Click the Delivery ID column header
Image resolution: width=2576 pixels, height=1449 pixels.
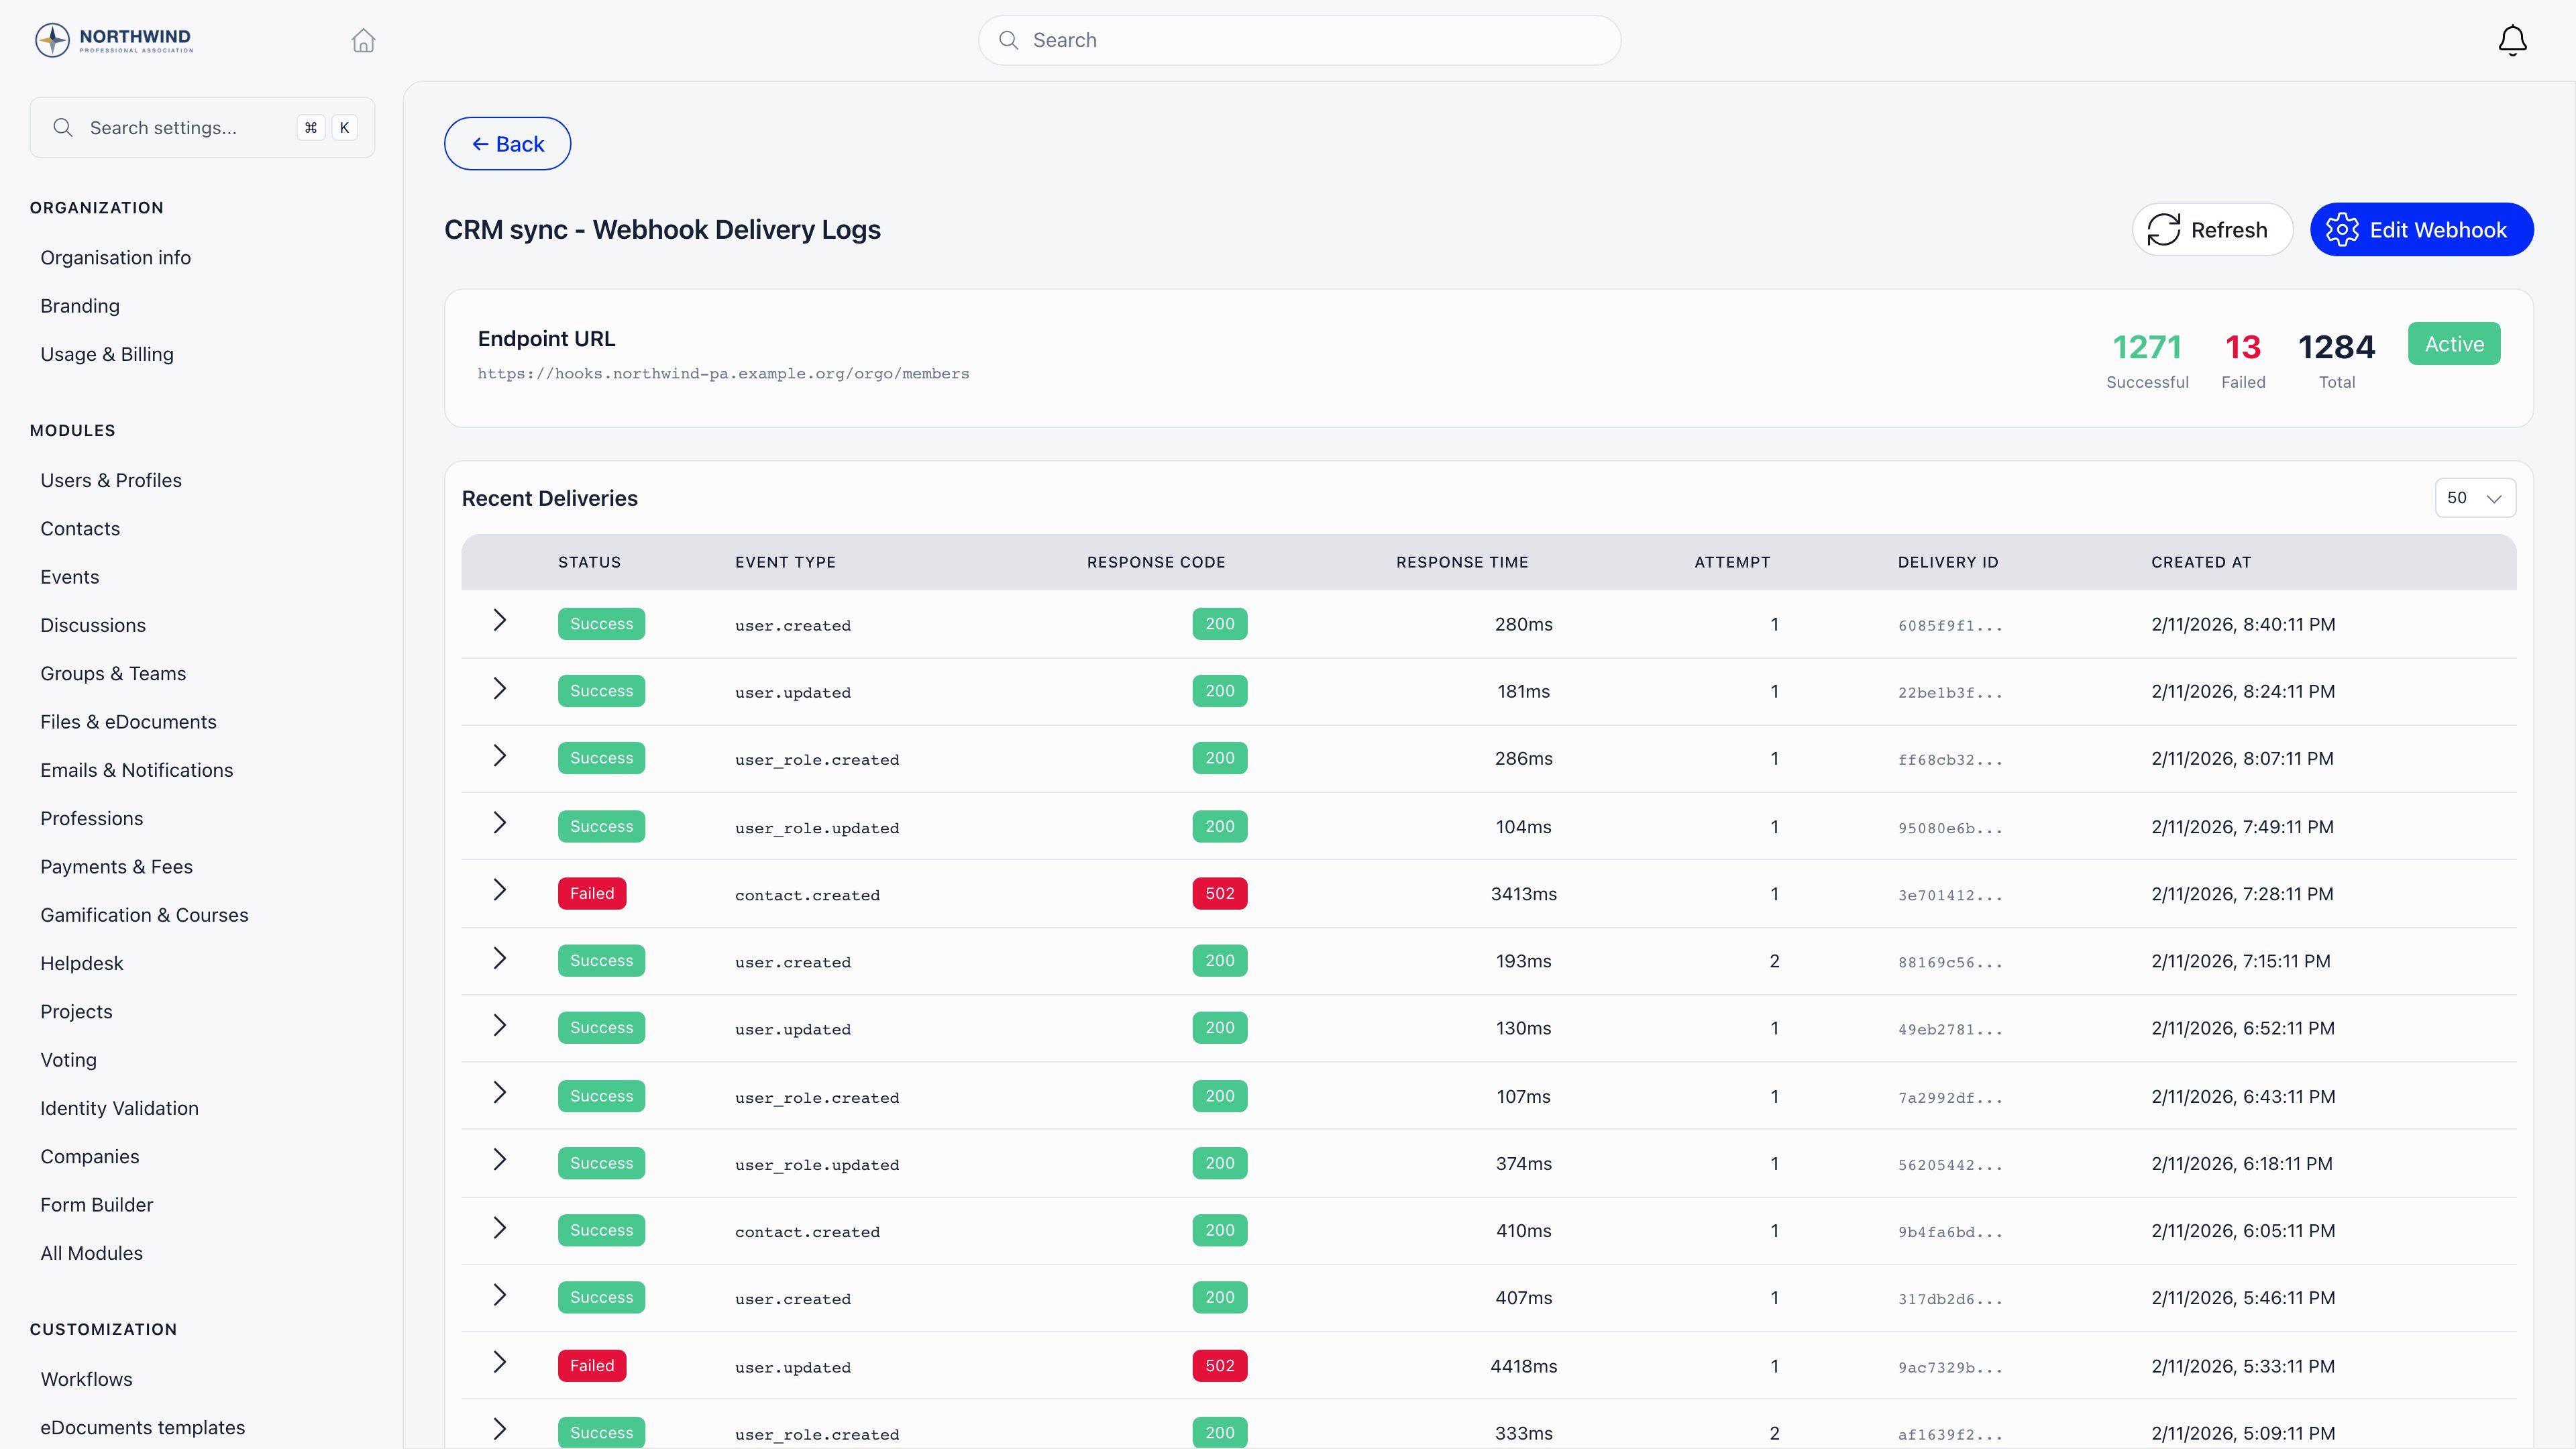[x=1948, y=562]
